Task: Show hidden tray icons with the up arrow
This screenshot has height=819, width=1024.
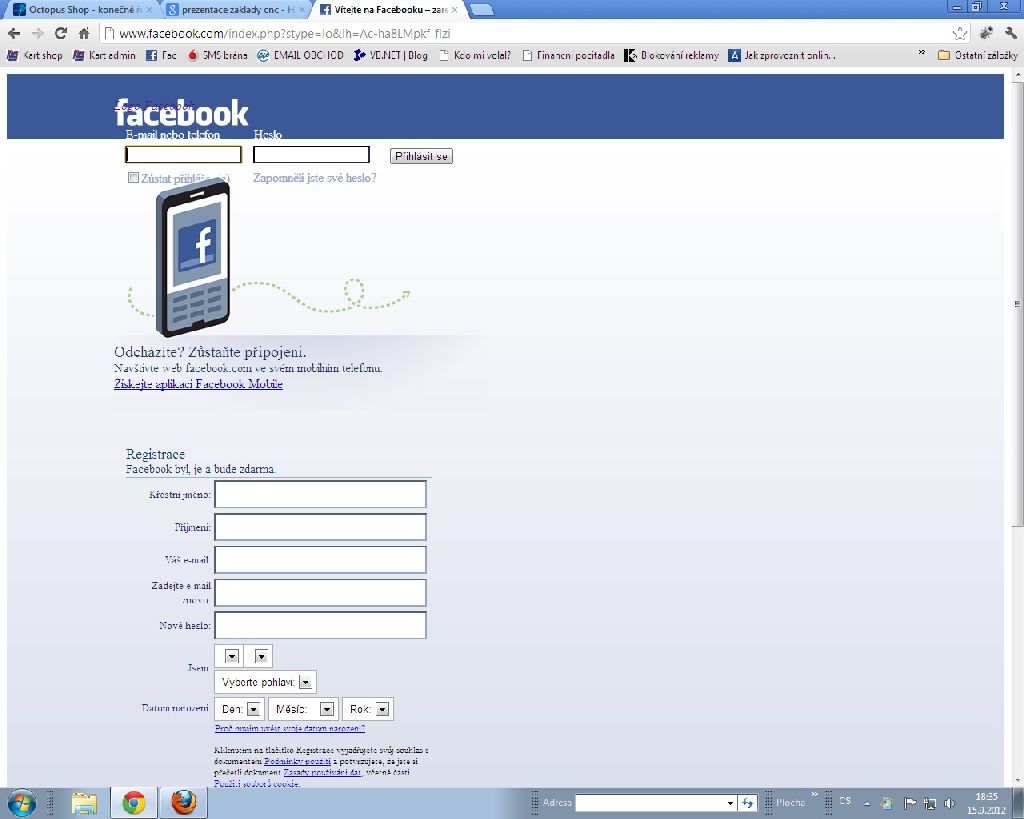Action: pyautogui.click(x=867, y=803)
